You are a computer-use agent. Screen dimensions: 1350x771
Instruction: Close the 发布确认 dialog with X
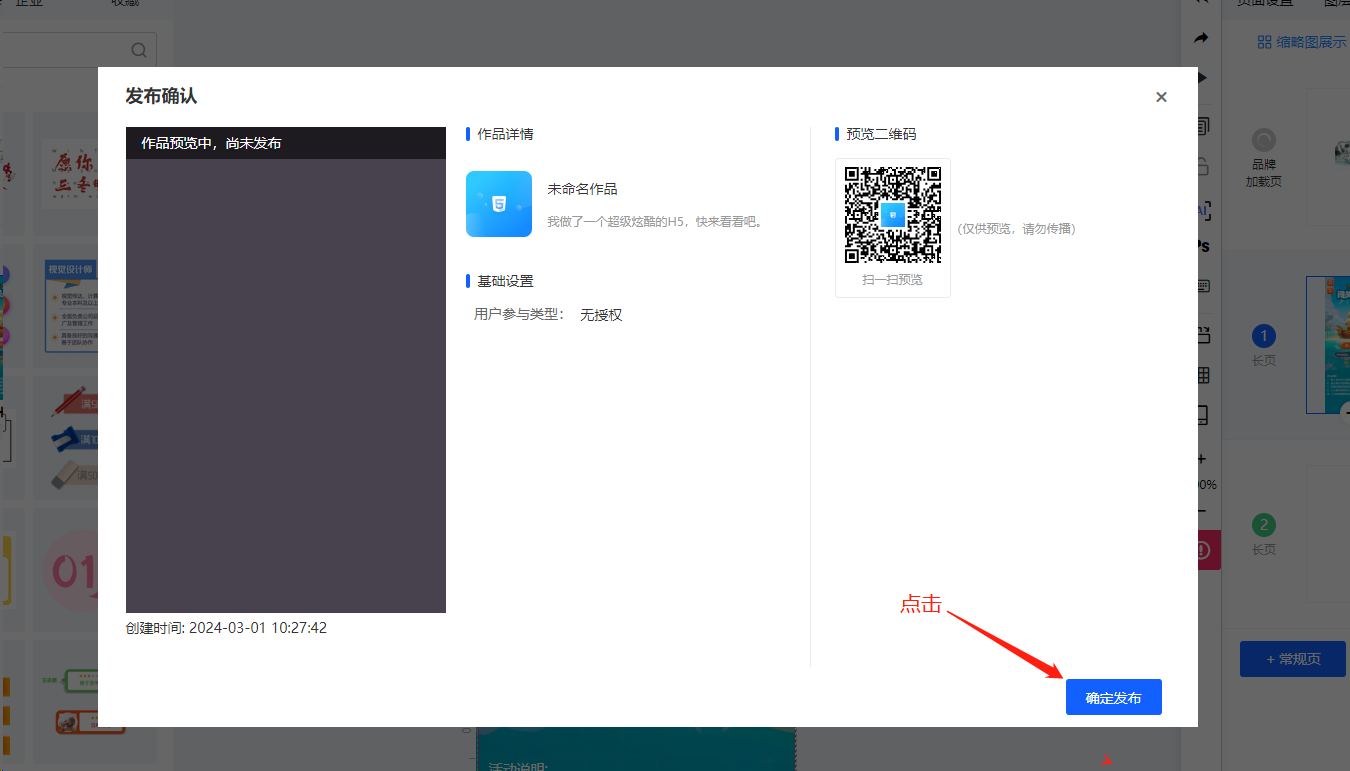pyautogui.click(x=1161, y=97)
